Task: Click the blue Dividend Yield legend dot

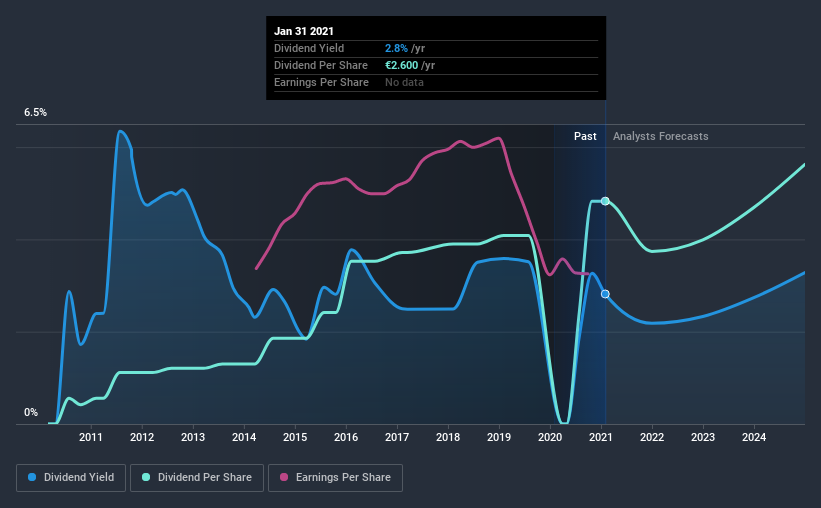Action: [32, 477]
